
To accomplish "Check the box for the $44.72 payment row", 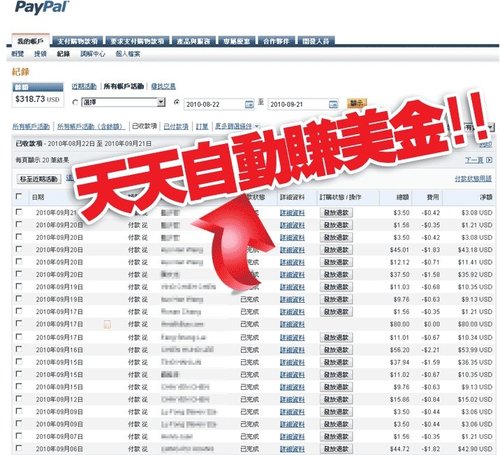I will 19,448.
